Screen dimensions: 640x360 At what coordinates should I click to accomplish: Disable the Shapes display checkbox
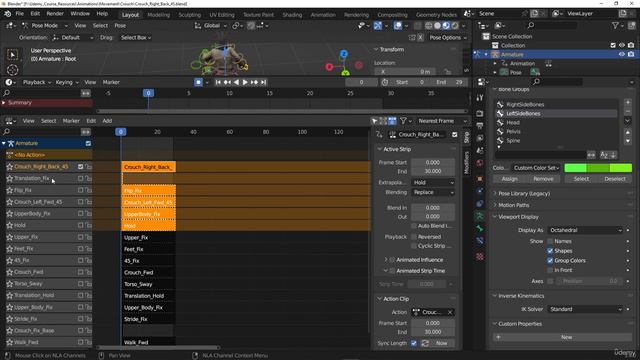point(550,251)
